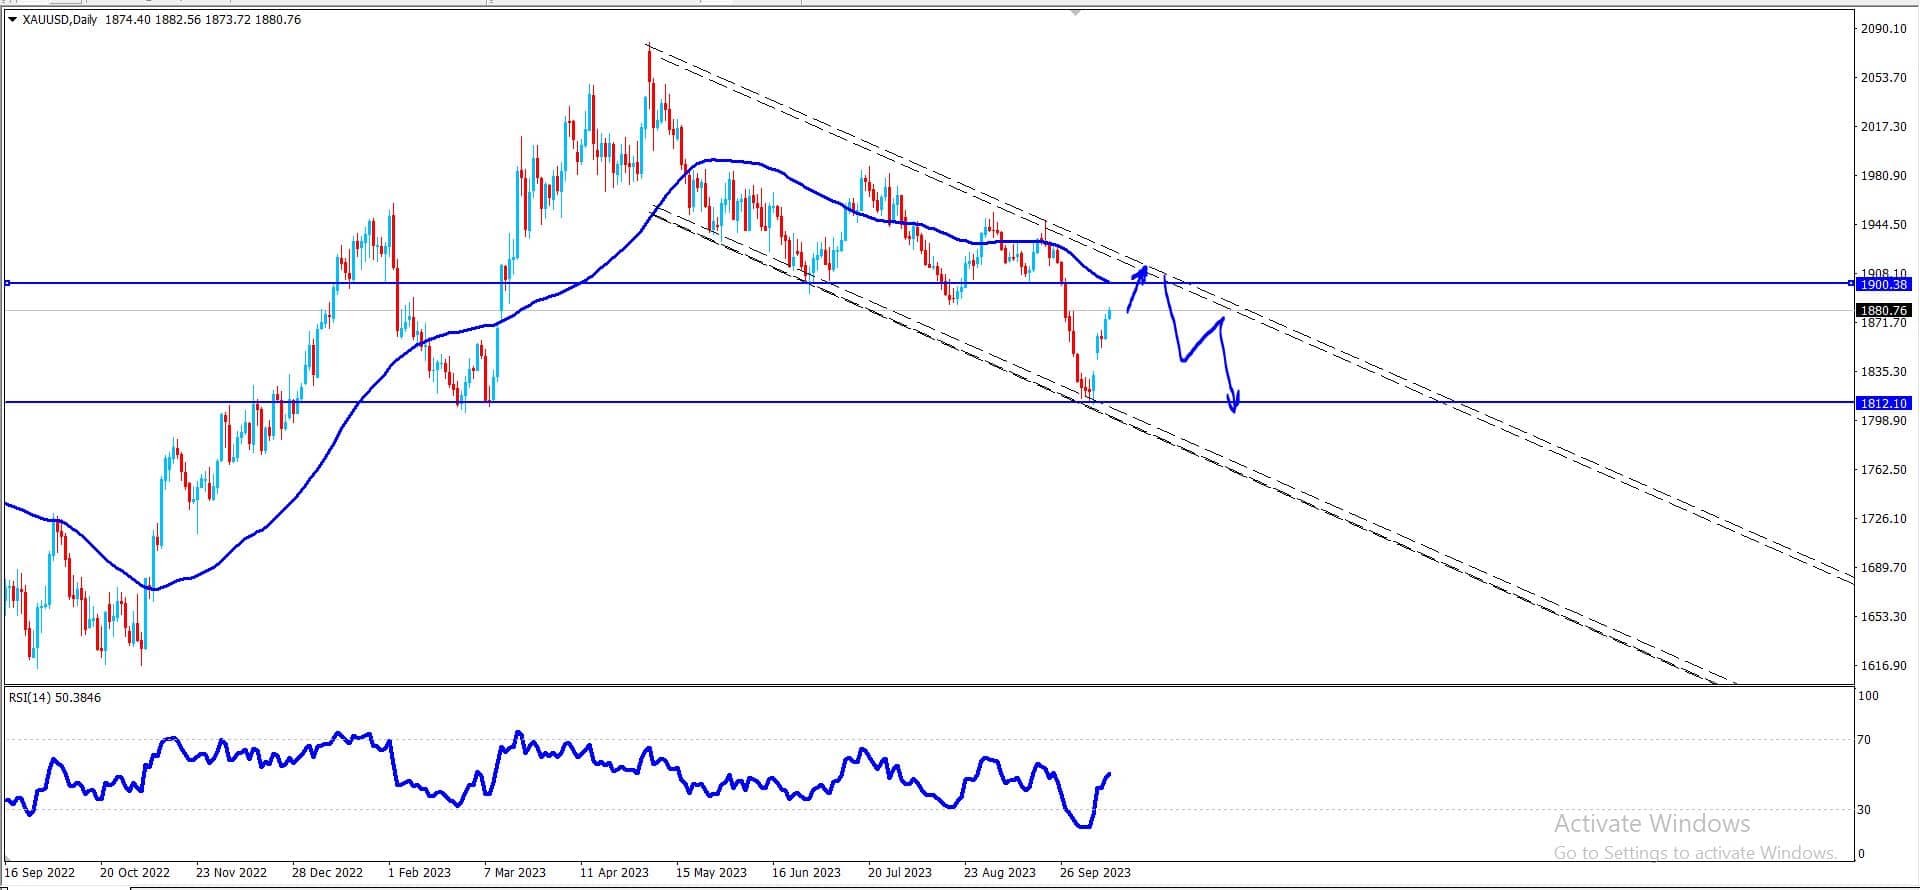Click the 1616.90 price axis label
This screenshot has height=890, width=1920.
[1883, 666]
